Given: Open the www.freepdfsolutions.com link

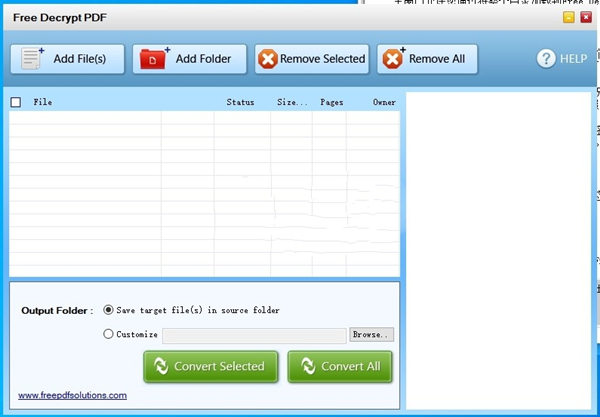Looking at the screenshot, I should (x=72, y=395).
